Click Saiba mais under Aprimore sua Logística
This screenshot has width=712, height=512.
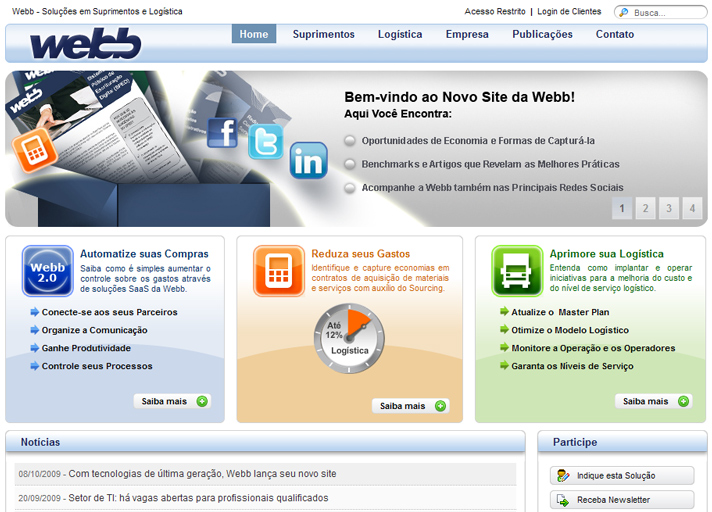pos(653,401)
